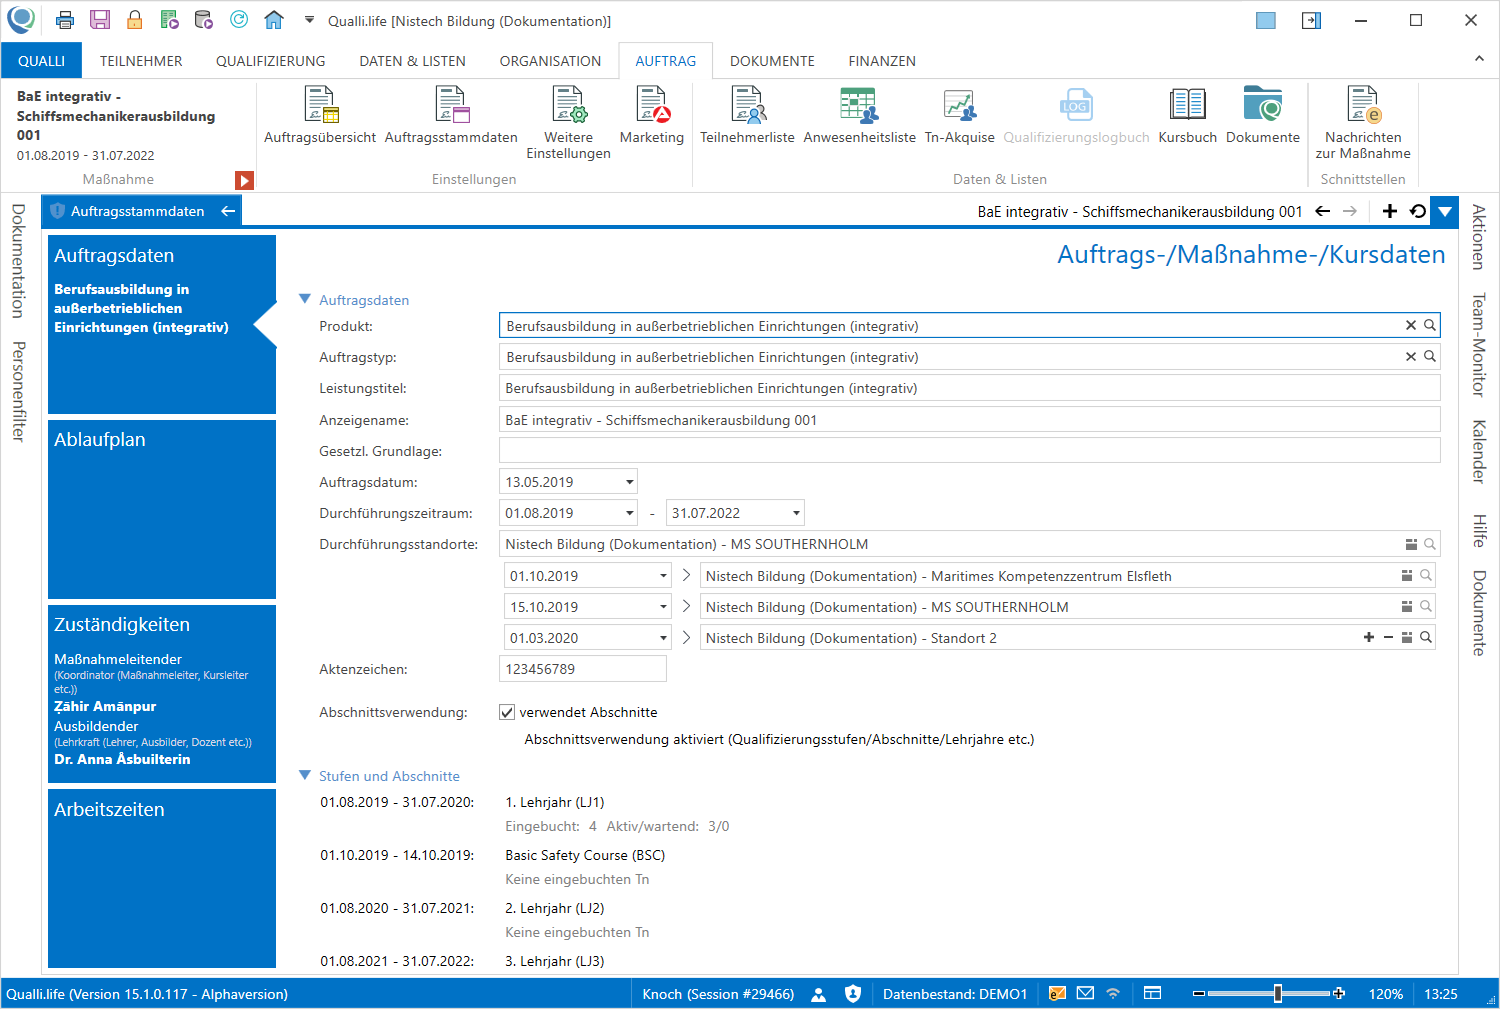Click the mail envelope icon in status bar
The width and height of the screenshot is (1500, 1009).
[1085, 993]
